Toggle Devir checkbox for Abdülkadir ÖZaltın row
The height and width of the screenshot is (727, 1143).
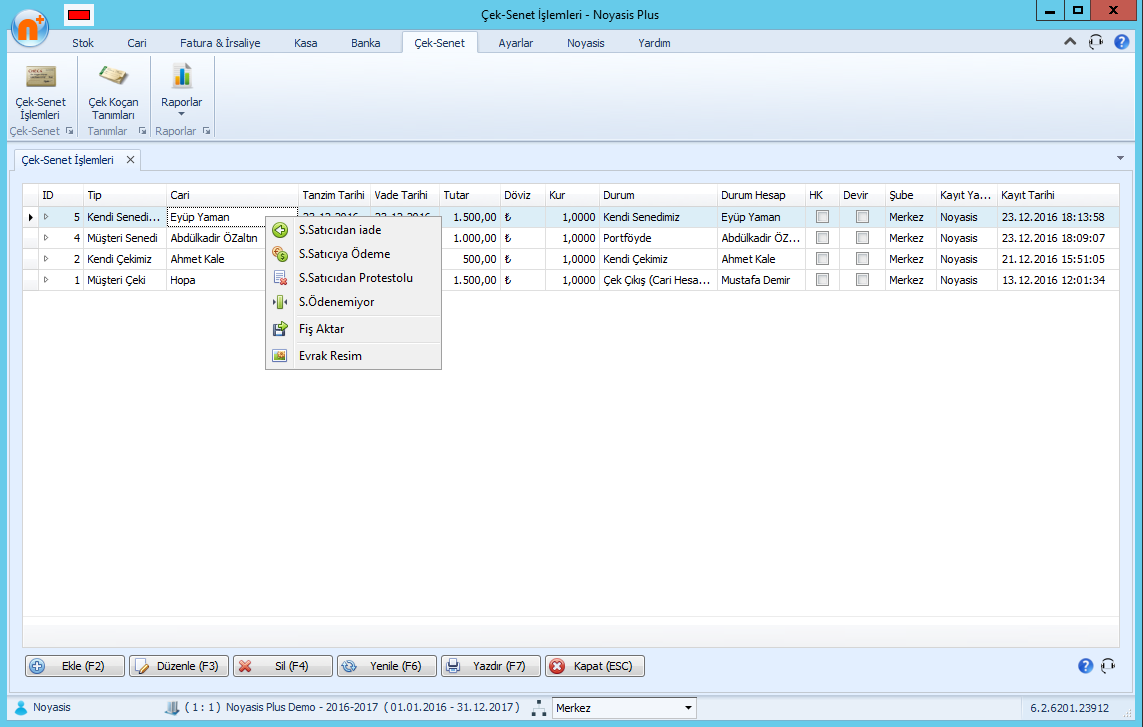(862, 238)
